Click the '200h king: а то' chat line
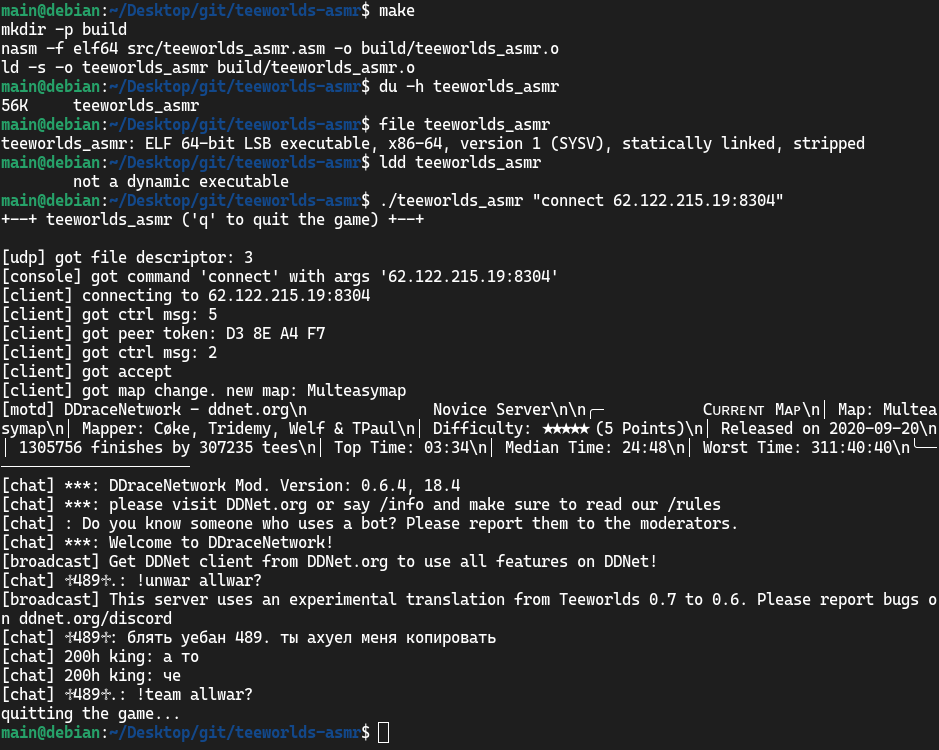The image size is (939, 750). coord(100,657)
